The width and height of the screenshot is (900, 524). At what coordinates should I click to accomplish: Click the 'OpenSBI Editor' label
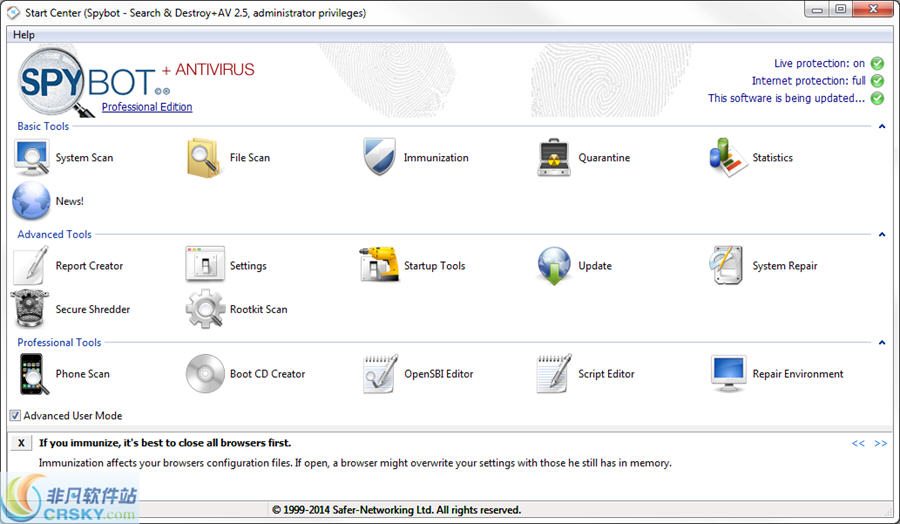tap(439, 374)
